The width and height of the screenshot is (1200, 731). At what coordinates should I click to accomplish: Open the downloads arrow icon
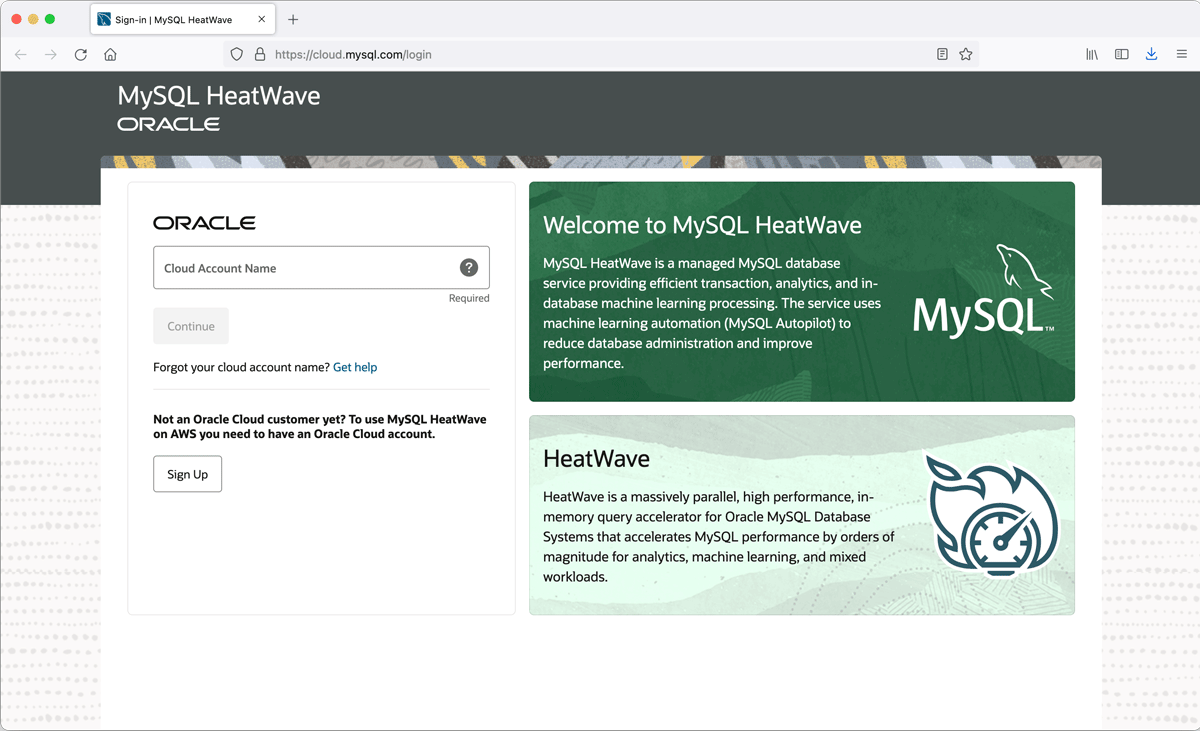click(1151, 54)
